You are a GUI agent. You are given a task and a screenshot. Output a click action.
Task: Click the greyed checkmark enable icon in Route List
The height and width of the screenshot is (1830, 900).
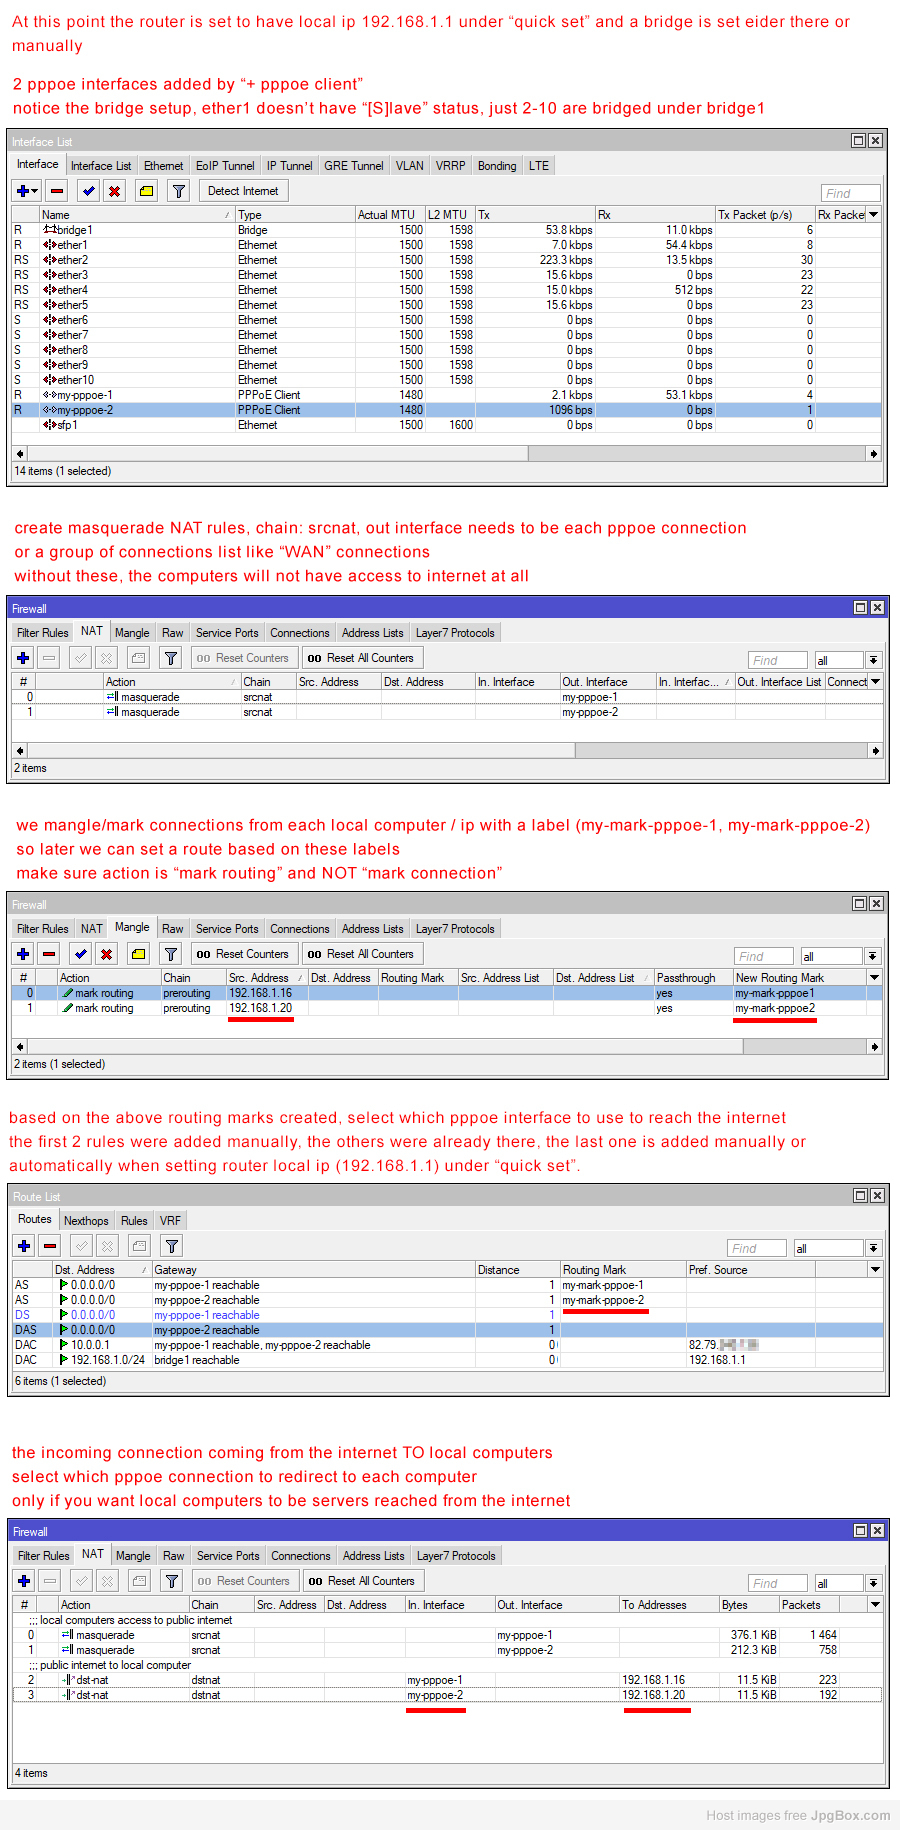82,1246
